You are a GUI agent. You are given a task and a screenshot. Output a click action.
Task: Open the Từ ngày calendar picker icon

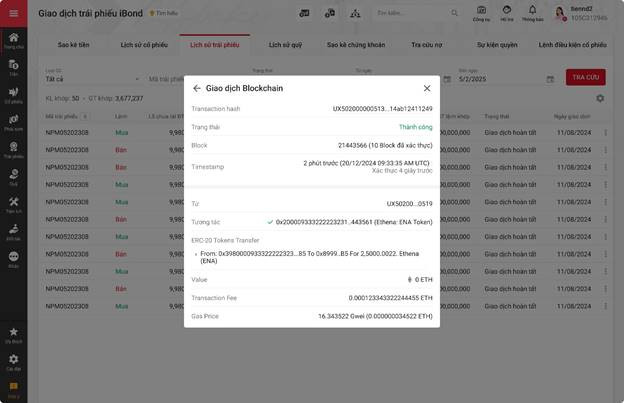click(447, 79)
